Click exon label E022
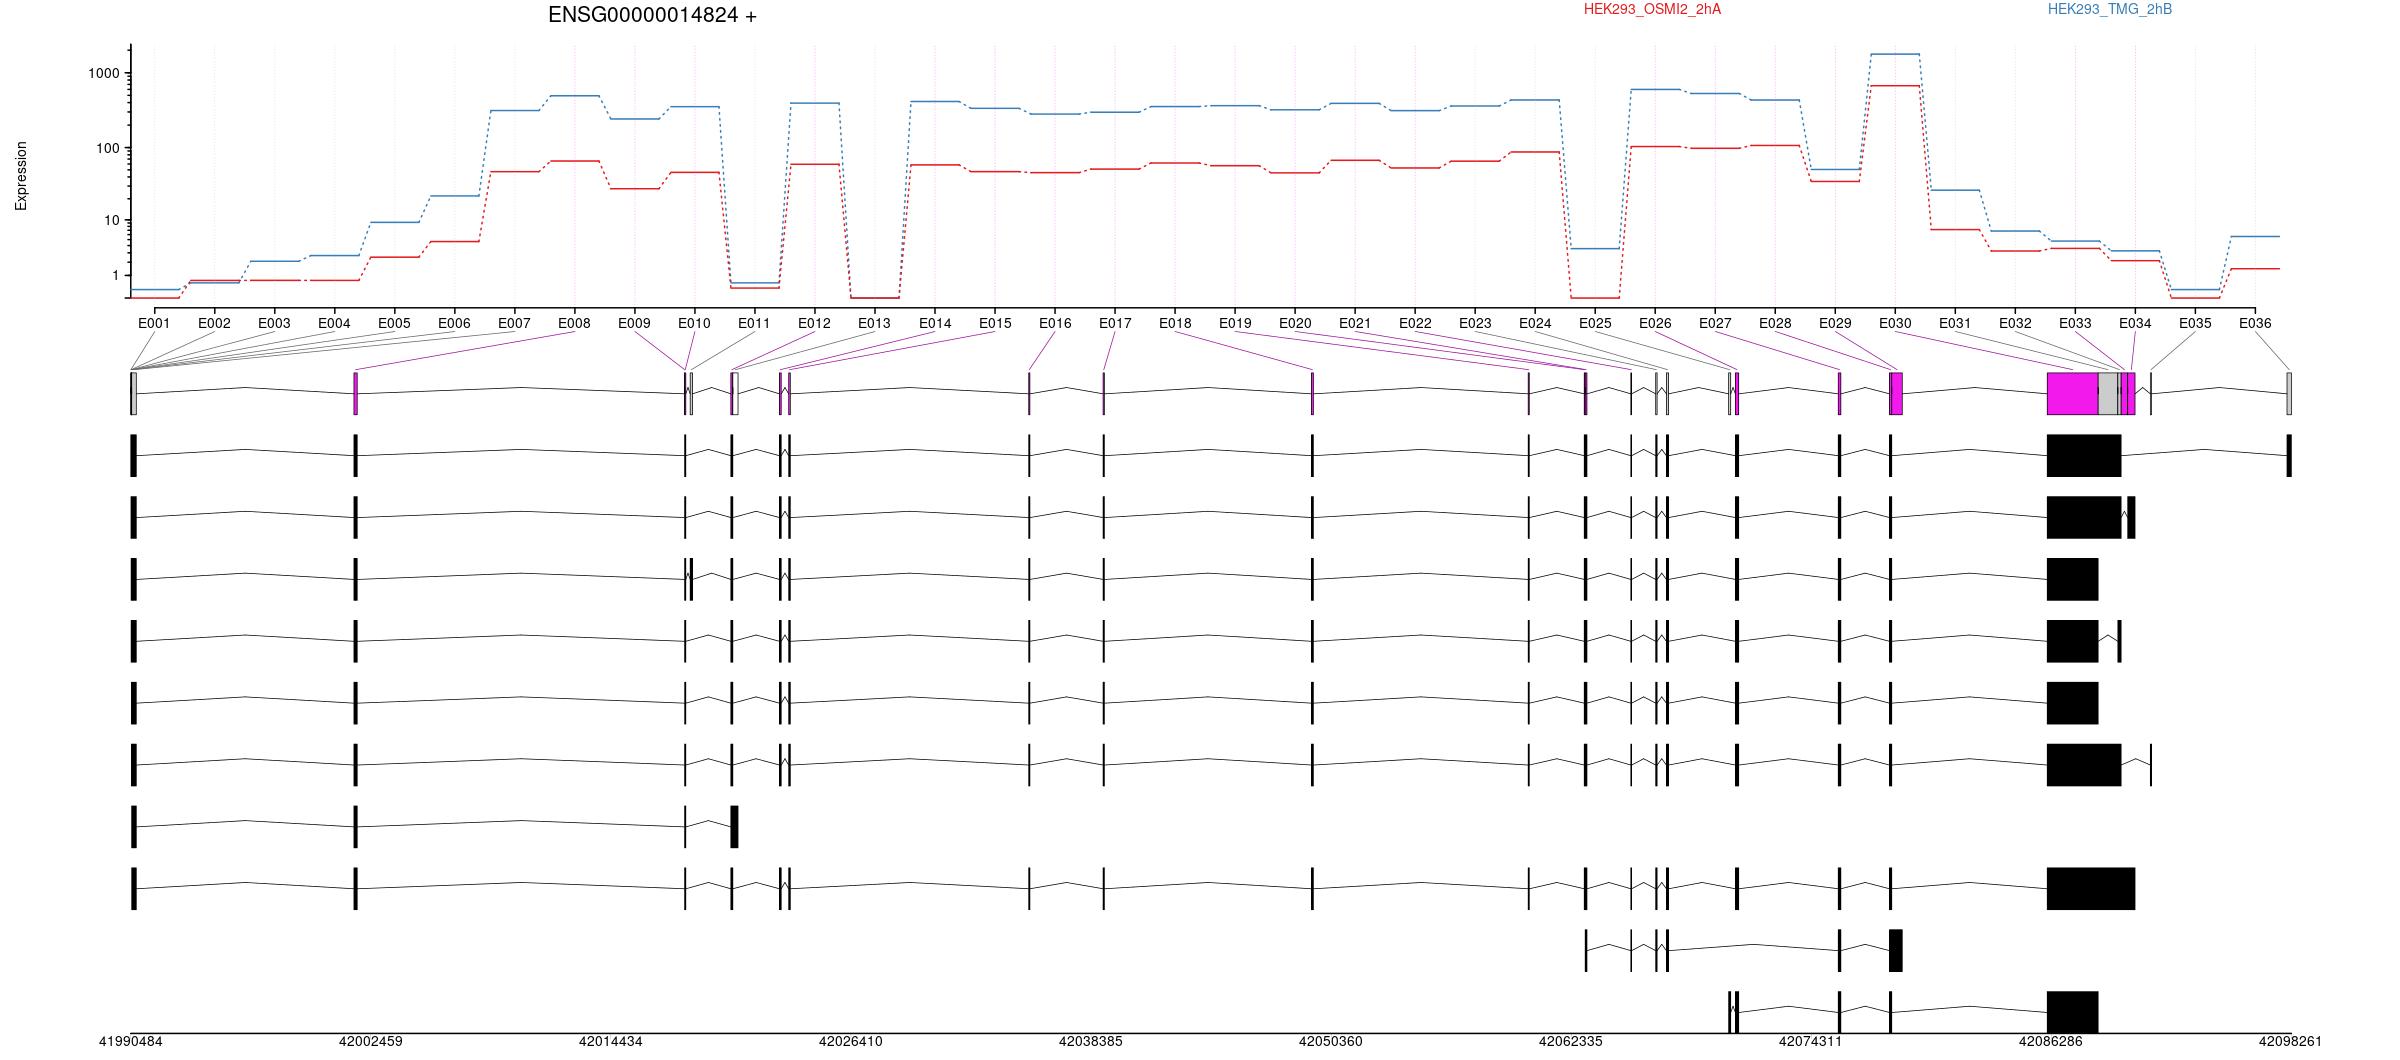The image size is (2400, 1060). point(1415,323)
